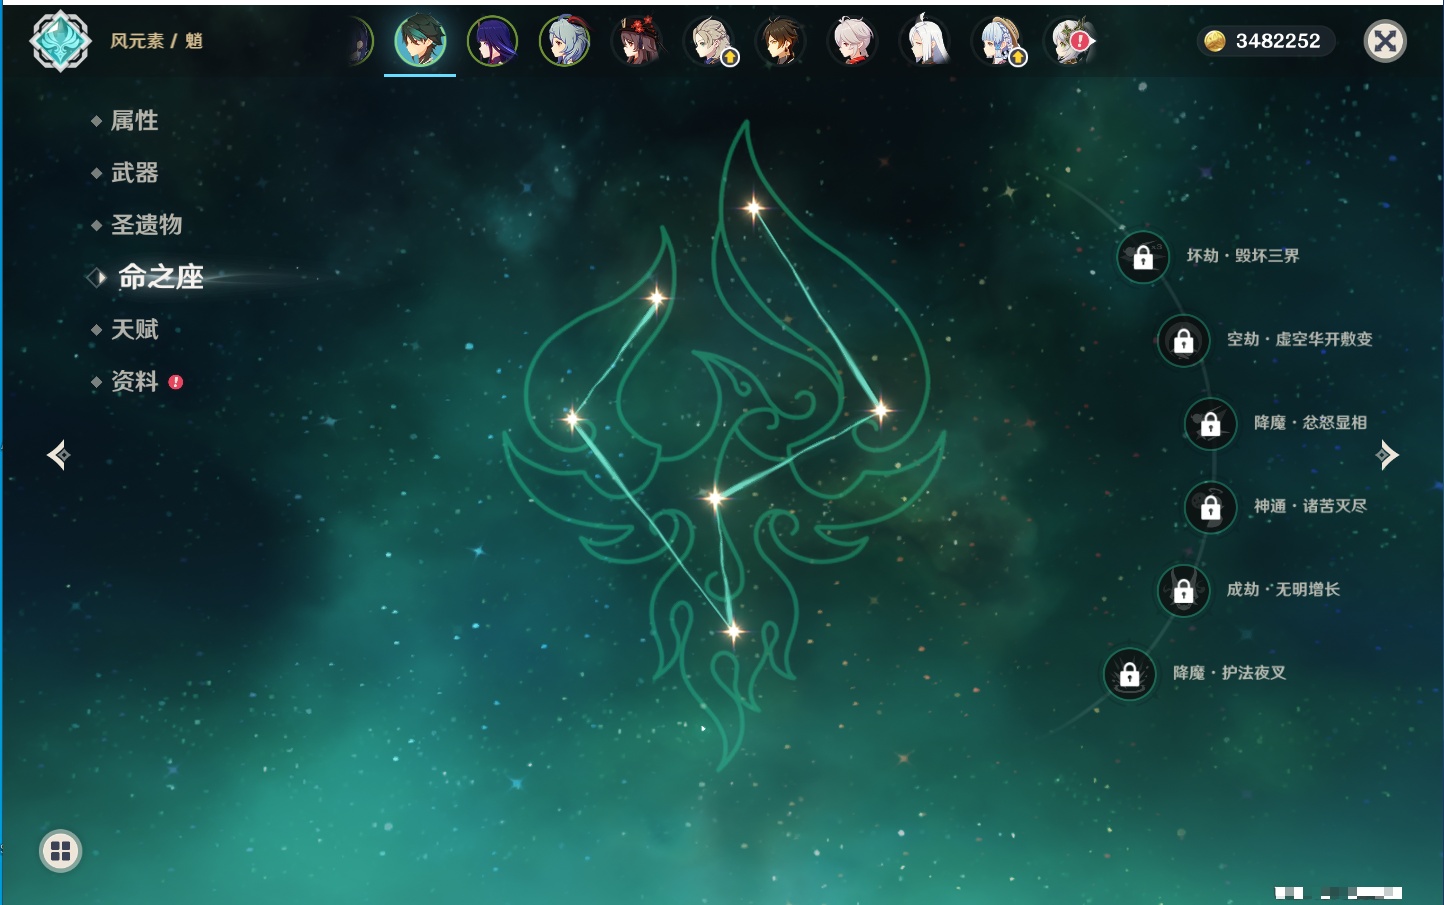The height and width of the screenshot is (905, 1444).
Task: Open the 坏劫·毁坏三界 locked constellation icon
Action: point(1143,257)
